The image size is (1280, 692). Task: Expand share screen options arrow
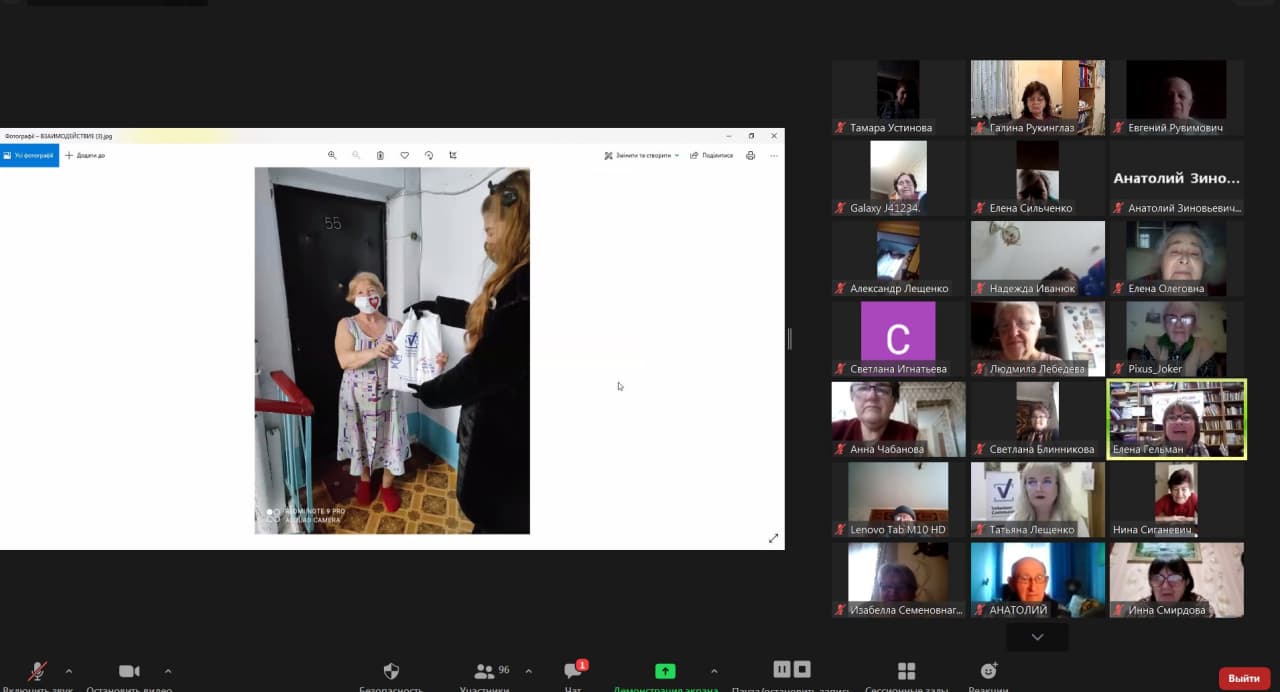(x=714, y=671)
